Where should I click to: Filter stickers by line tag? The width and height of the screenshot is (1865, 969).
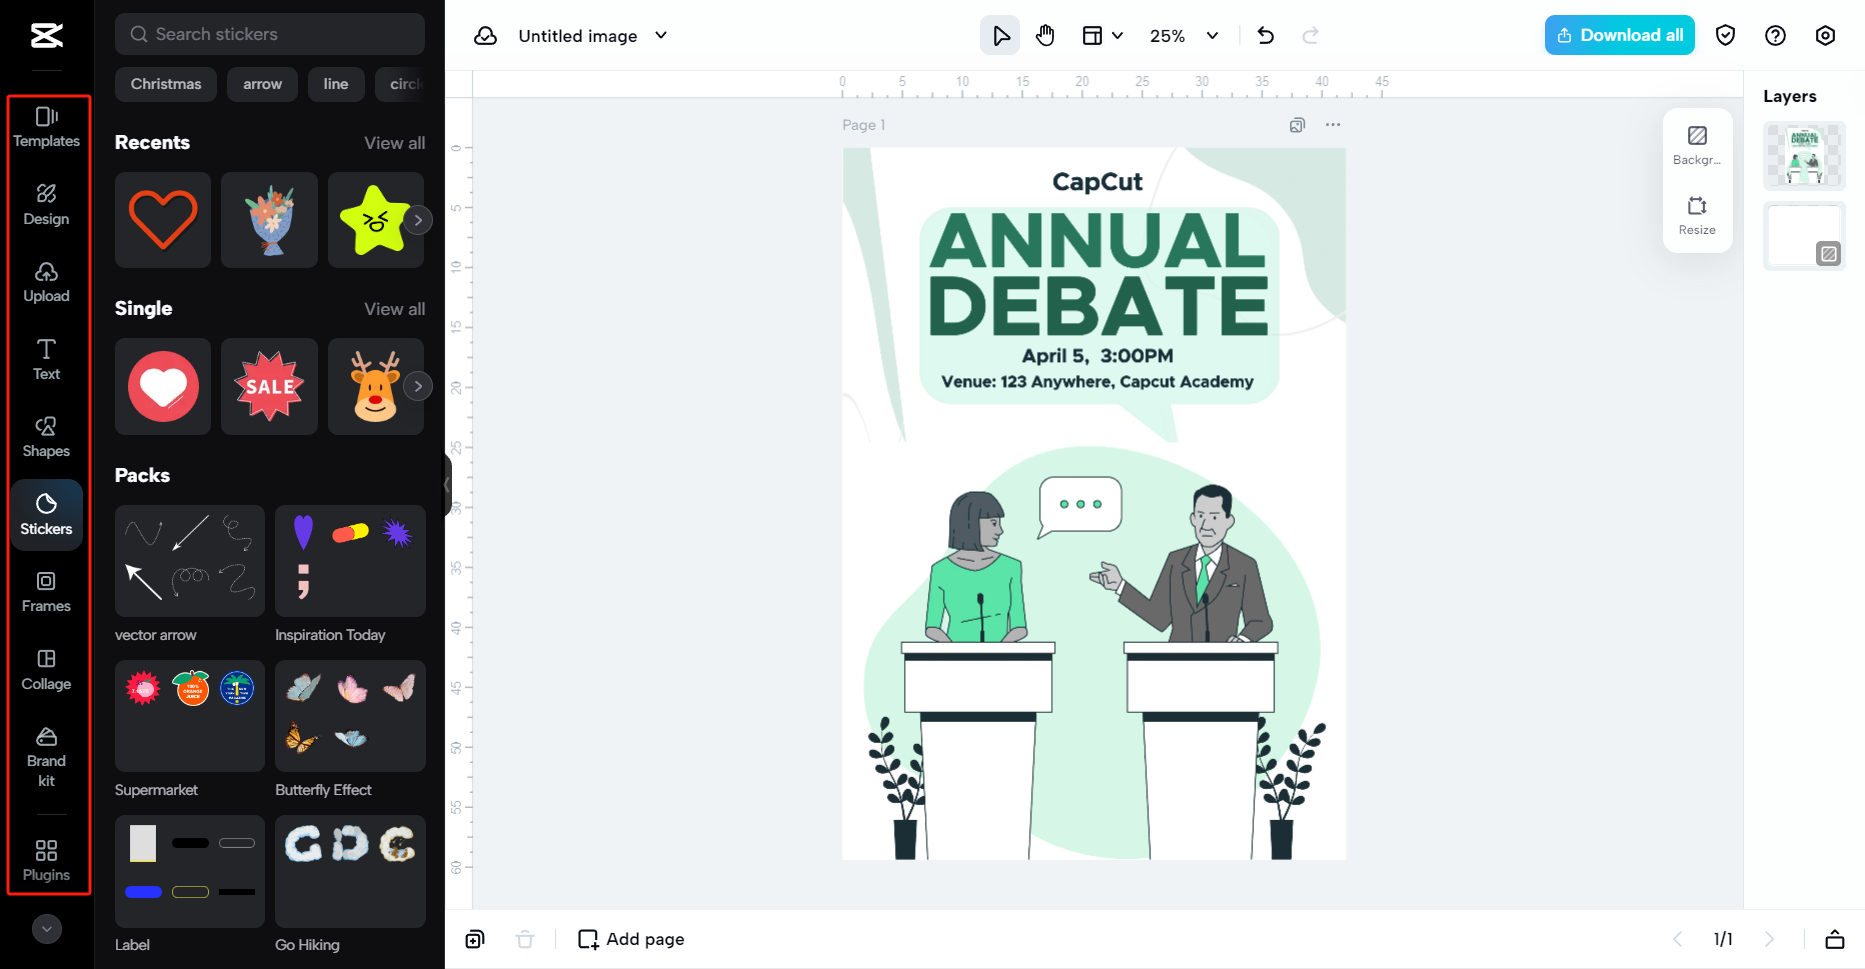pyautogui.click(x=336, y=84)
